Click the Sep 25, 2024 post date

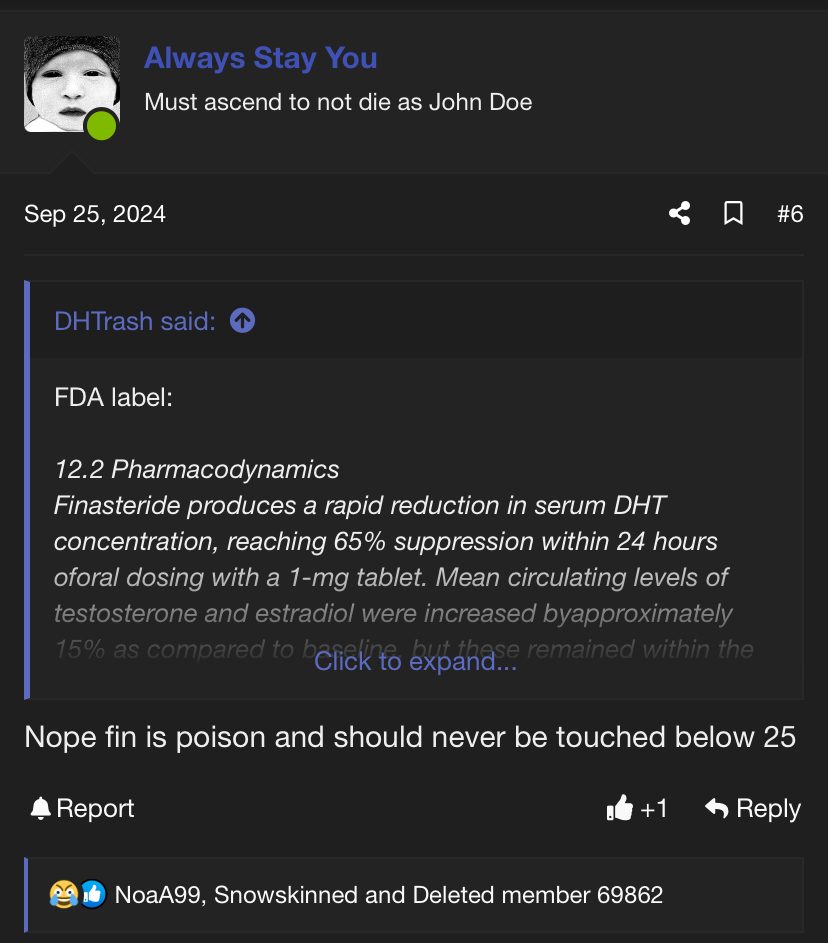point(95,214)
